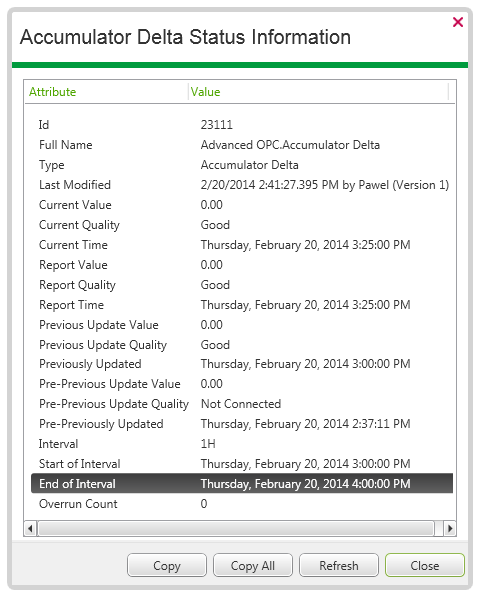Refresh the status information
Image resolution: width=480 pixels, height=597 pixels.
click(x=339, y=565)
